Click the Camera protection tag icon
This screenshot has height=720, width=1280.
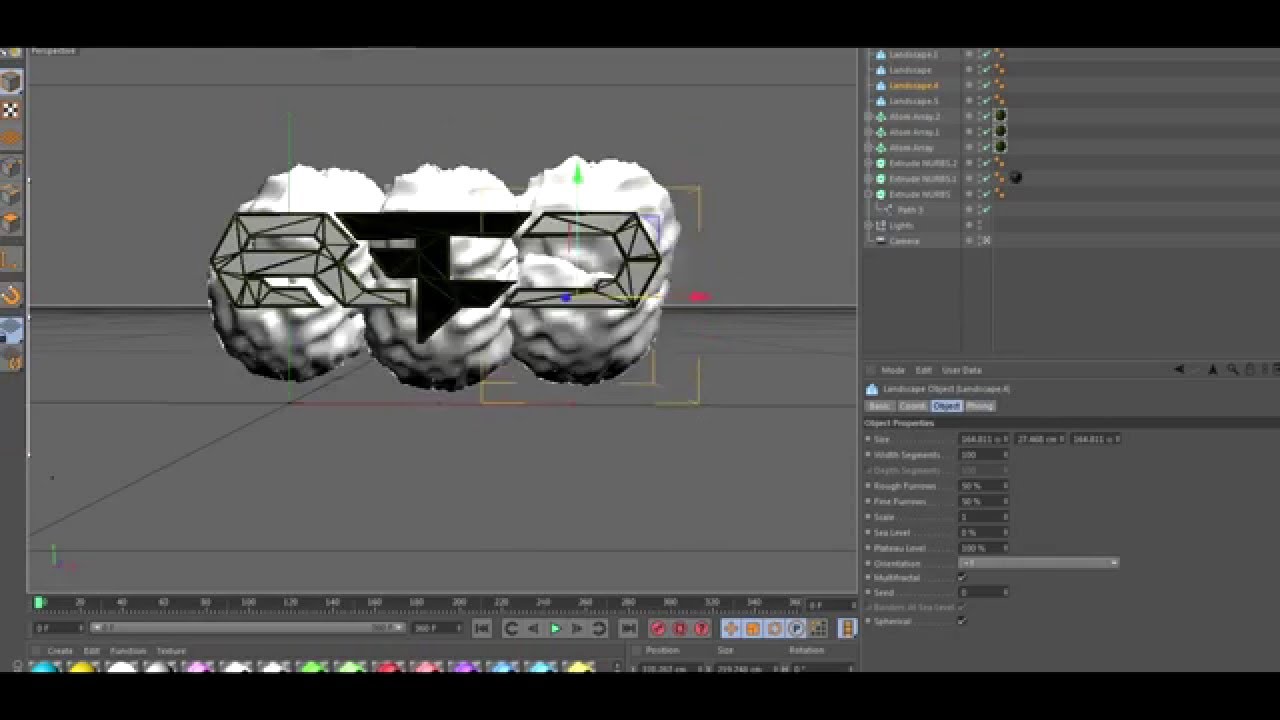pos(985,241)
